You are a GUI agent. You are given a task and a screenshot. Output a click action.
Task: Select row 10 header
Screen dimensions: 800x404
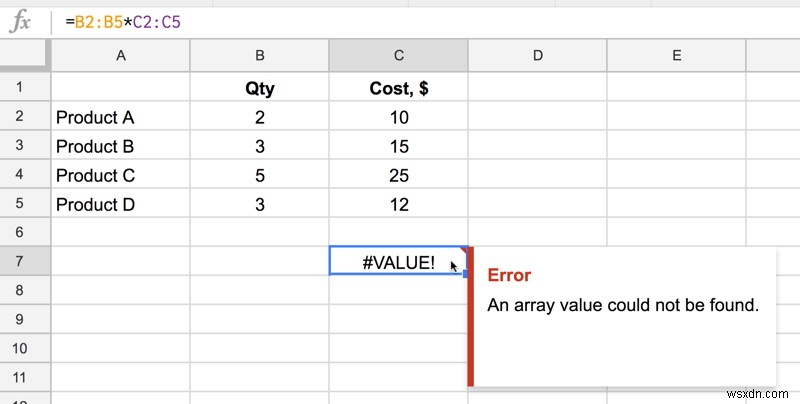click(26, 348)
